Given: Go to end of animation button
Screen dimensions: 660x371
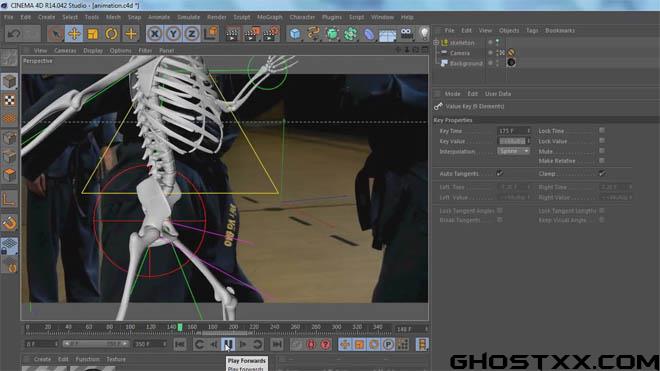Looking at the screenshot, I should 277,344.
